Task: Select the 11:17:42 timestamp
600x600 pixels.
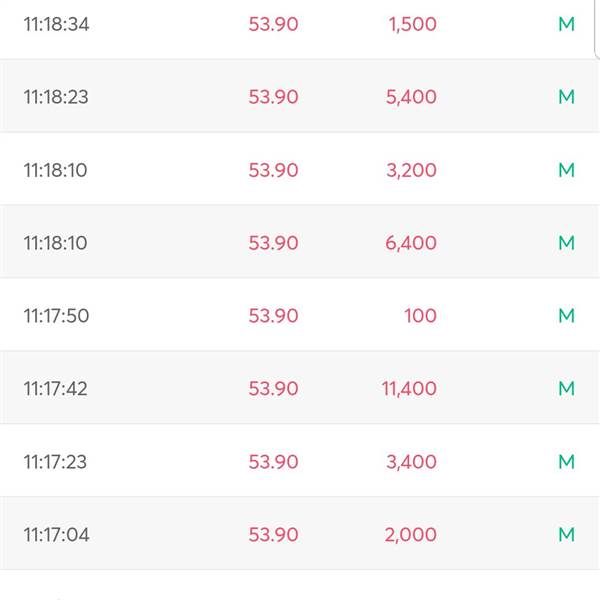Action: click(56, 389)
